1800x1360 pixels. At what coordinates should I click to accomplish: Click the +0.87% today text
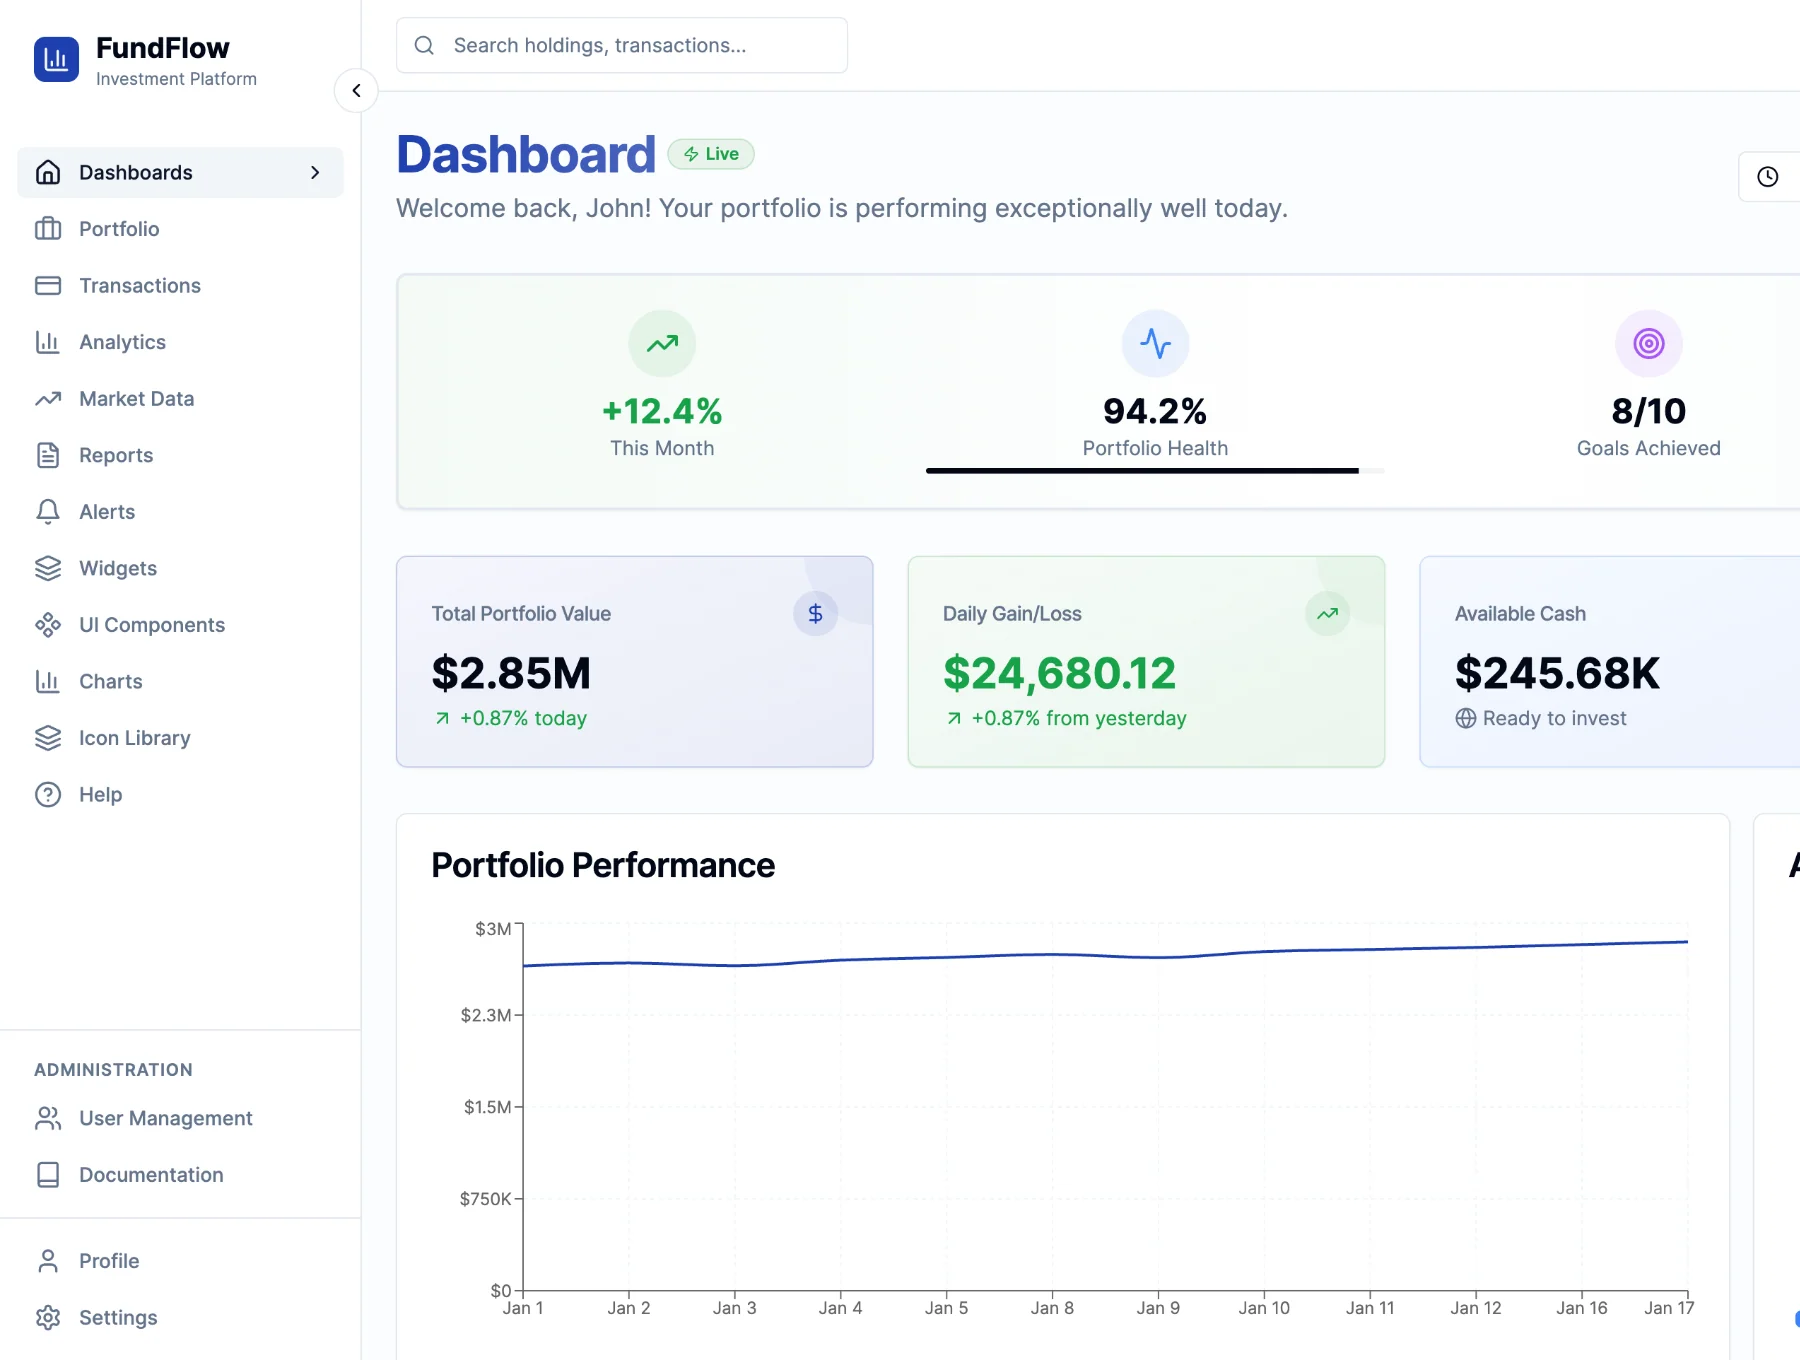[523, 718]
